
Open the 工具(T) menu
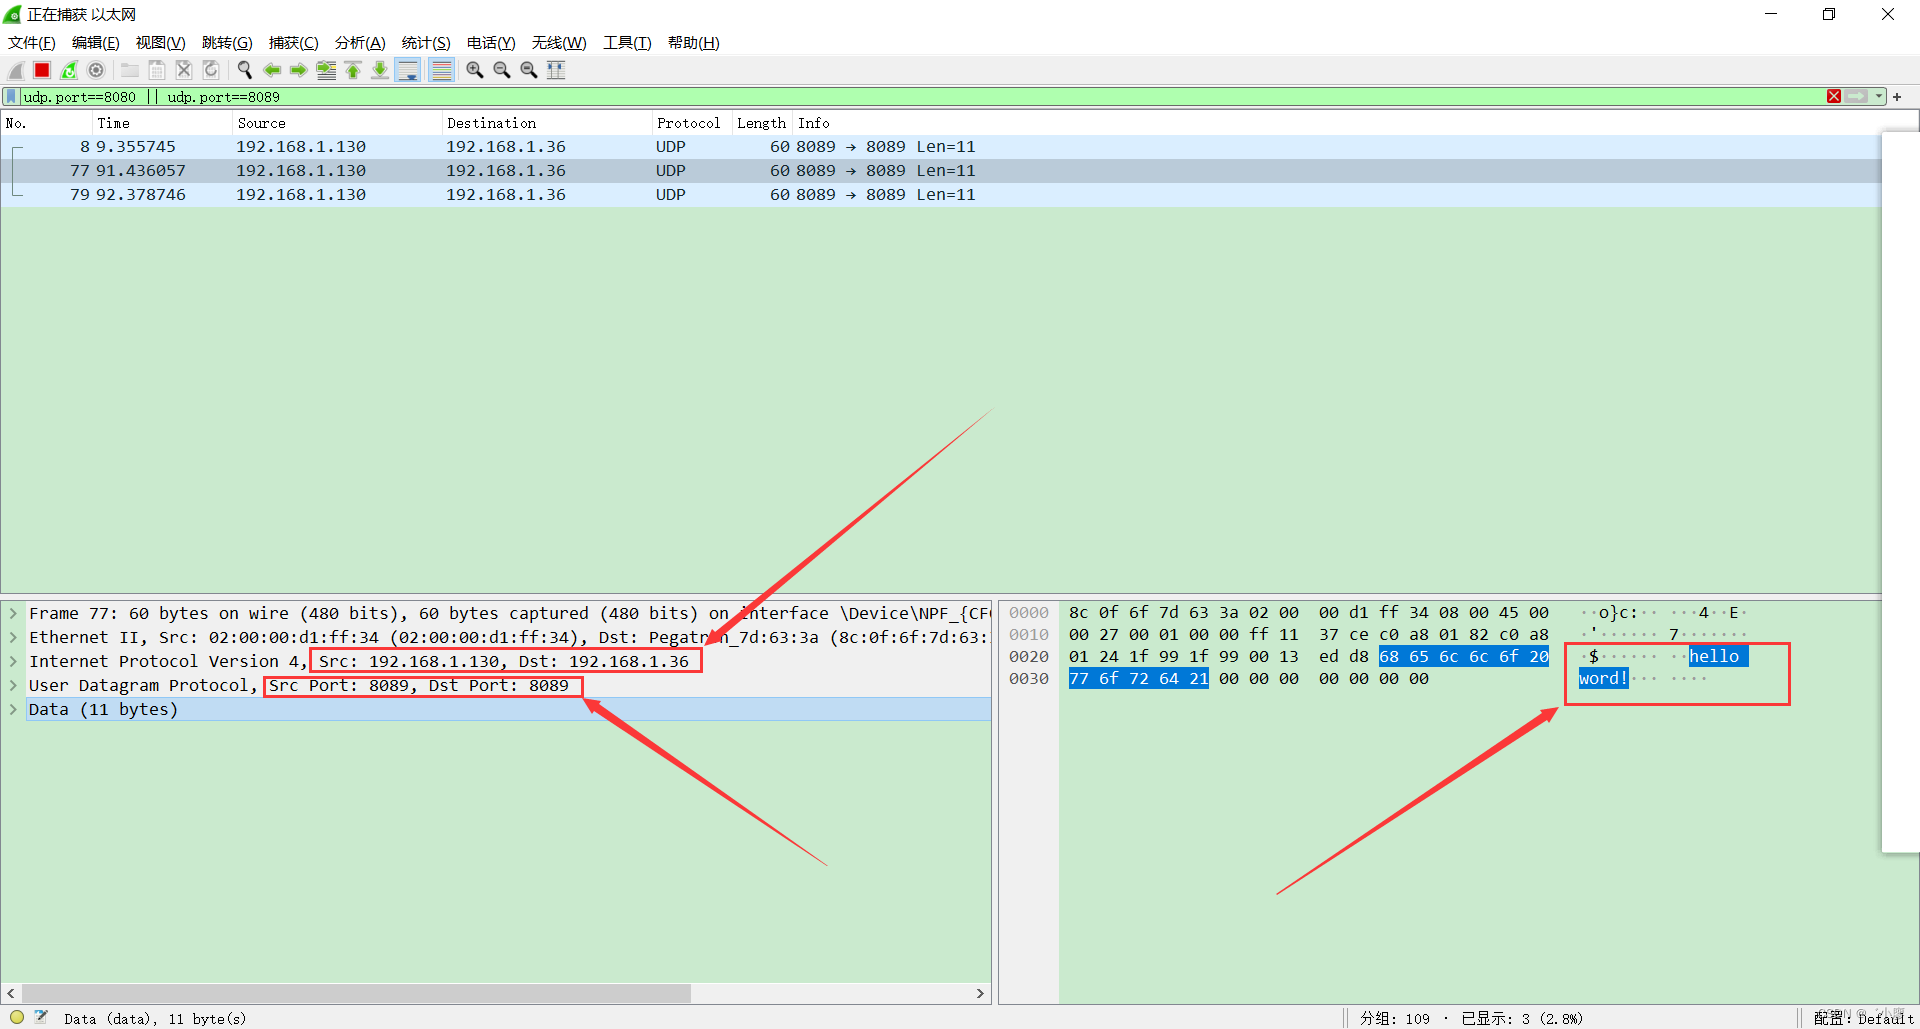(627, 43)
